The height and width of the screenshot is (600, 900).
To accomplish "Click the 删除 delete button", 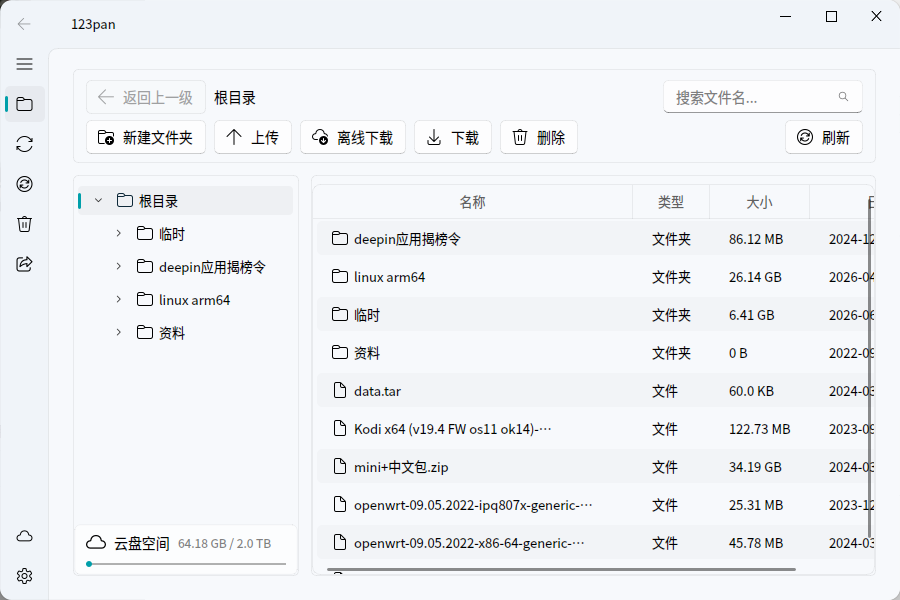I will click(x=539, y=138).
